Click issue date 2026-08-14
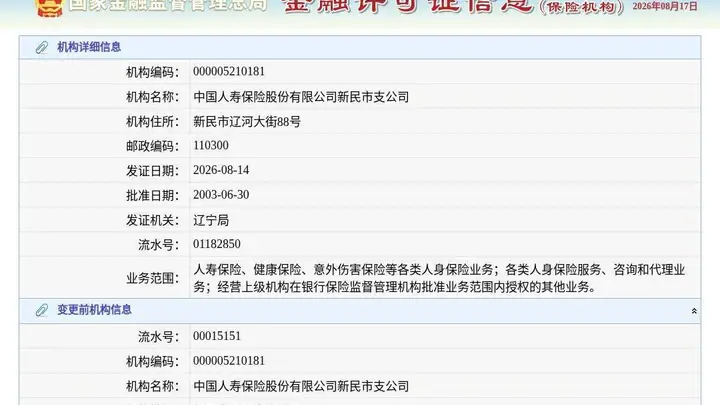The height and width of the screenshot is (405, 720). click(221, 170)
